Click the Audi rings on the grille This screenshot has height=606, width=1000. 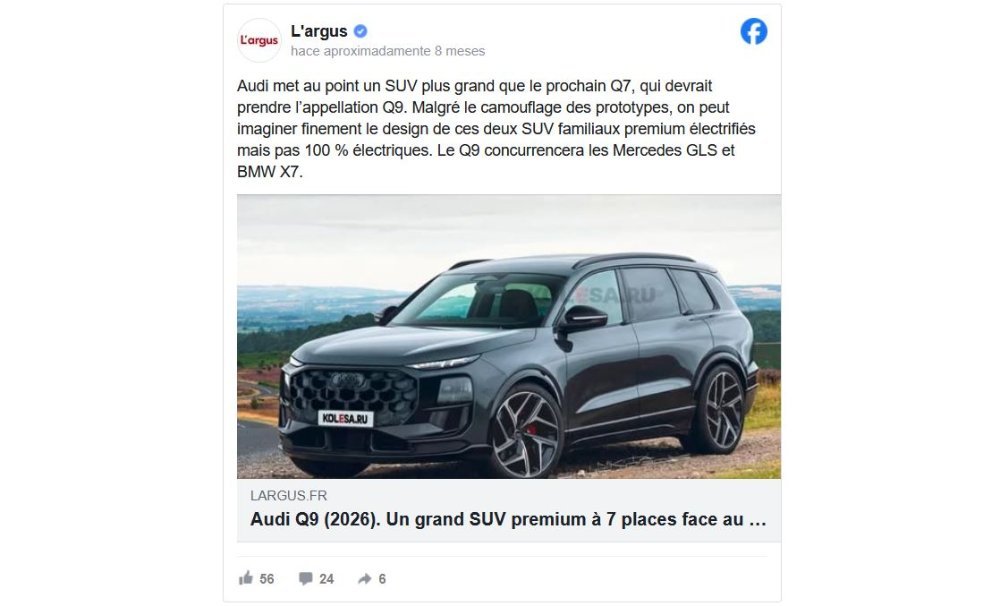tap(348, 380)
